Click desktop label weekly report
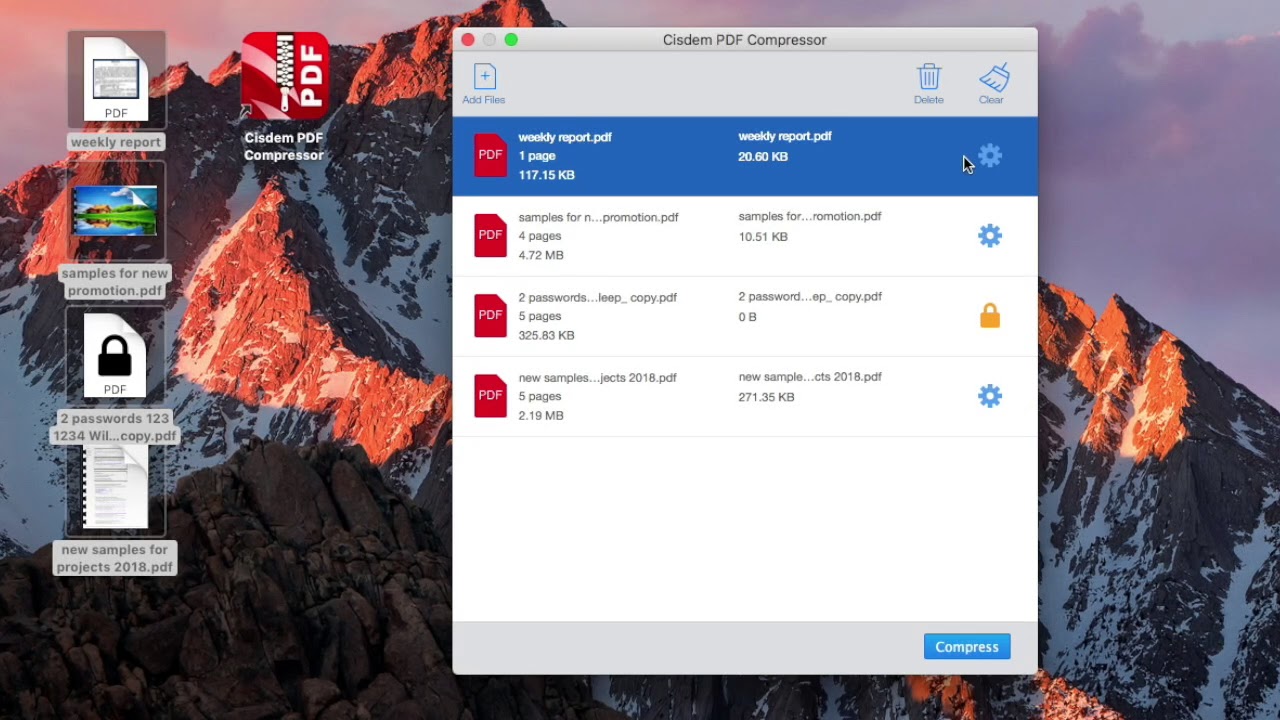This screenshot has height=720, width=1280. tap(116, 142)
